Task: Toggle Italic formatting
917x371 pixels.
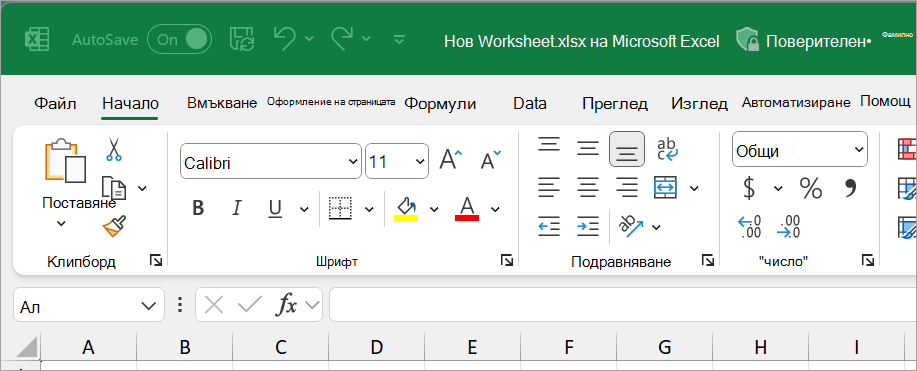Action: click(x=237, y=208)
